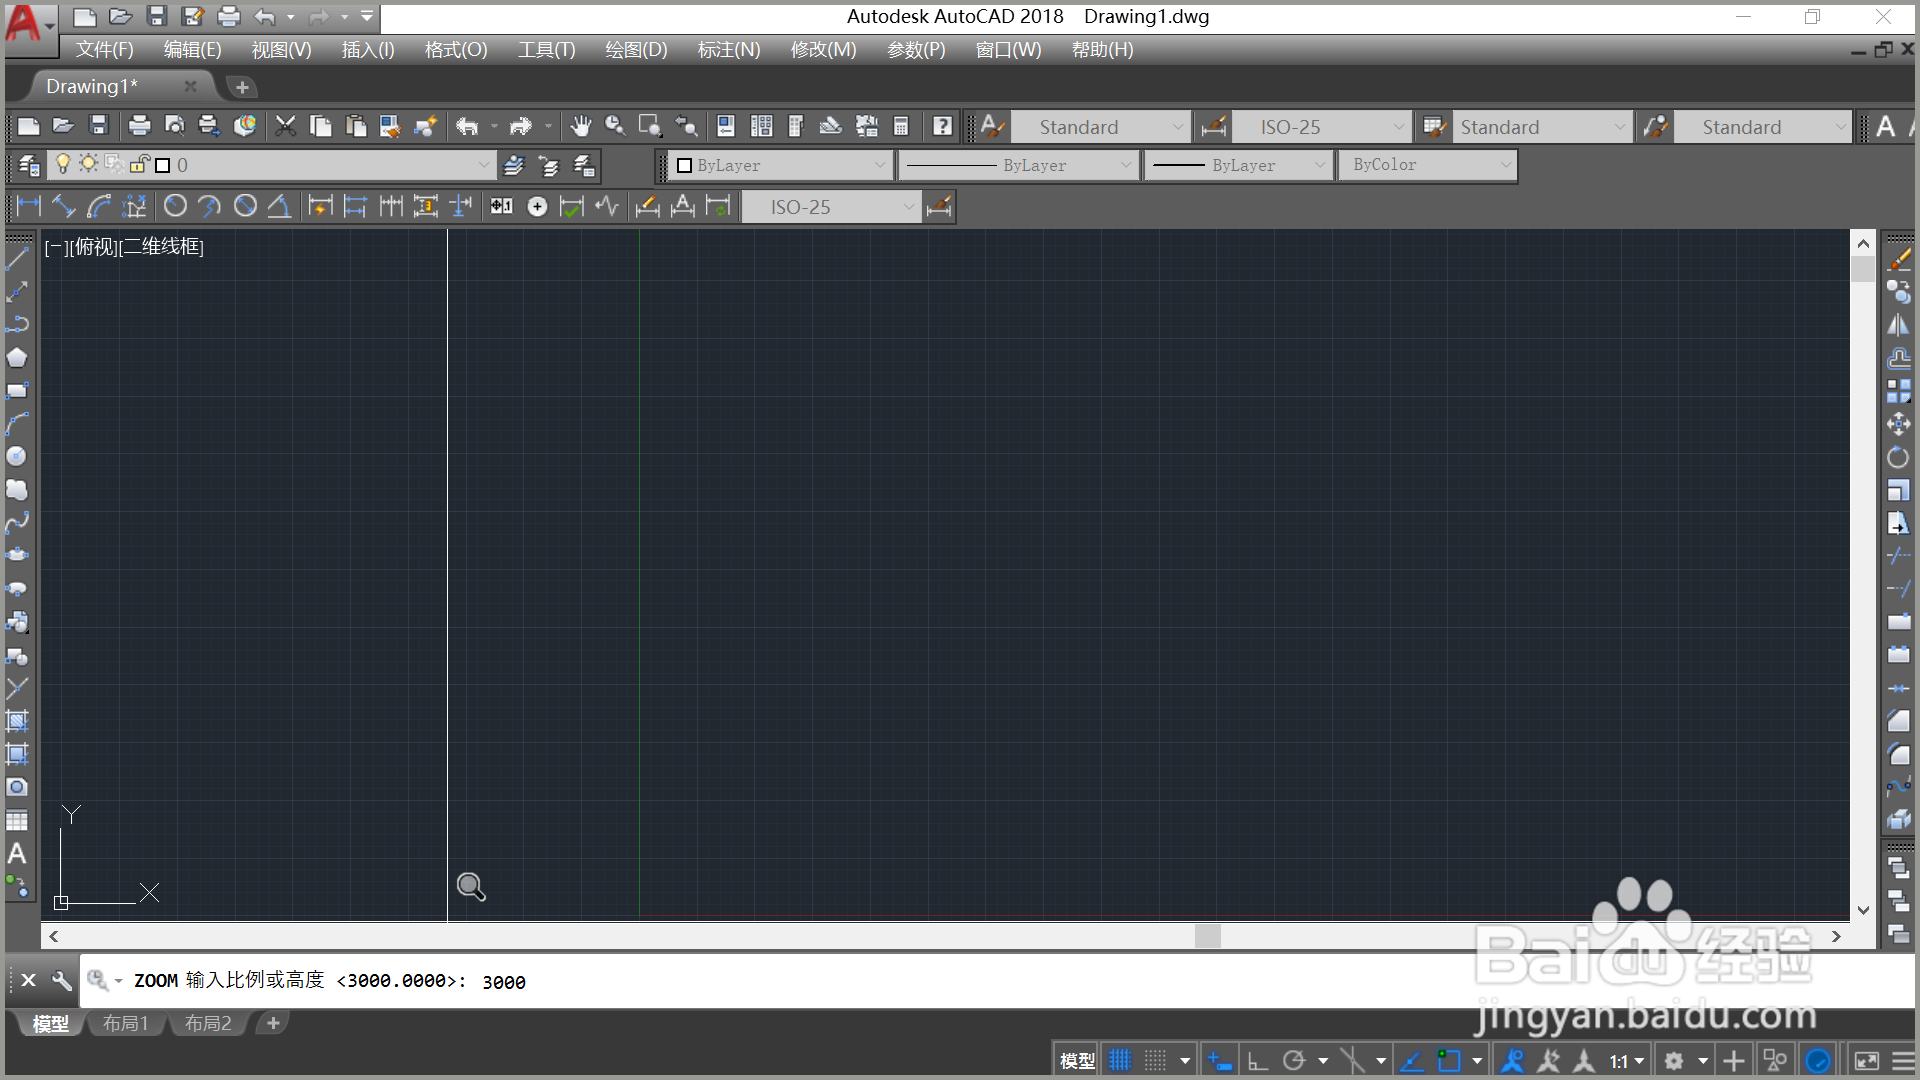Click the Multiline Text tool icon
The width and height of the screenshot is (1920, 1080).
(x=17, y=854)
